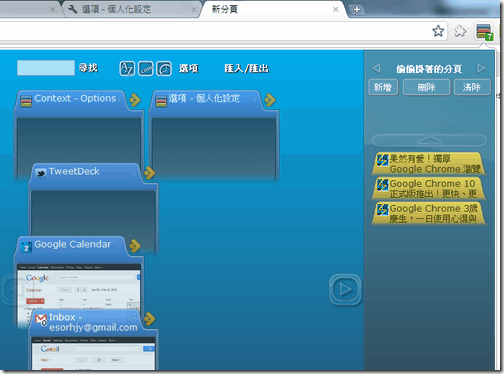Click arrow beside Inbox card
The width and height of the screenshot is (504, 374).
point(149,319)
